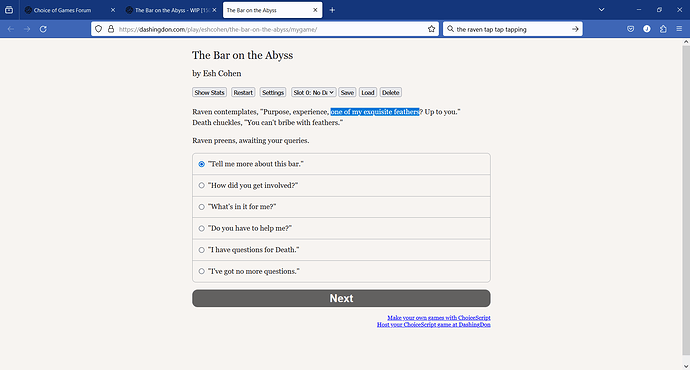Open Firefox View recent browsing button
Image resolution: width=690 pixels, height=370 pixels.
[x=9, y=10]
